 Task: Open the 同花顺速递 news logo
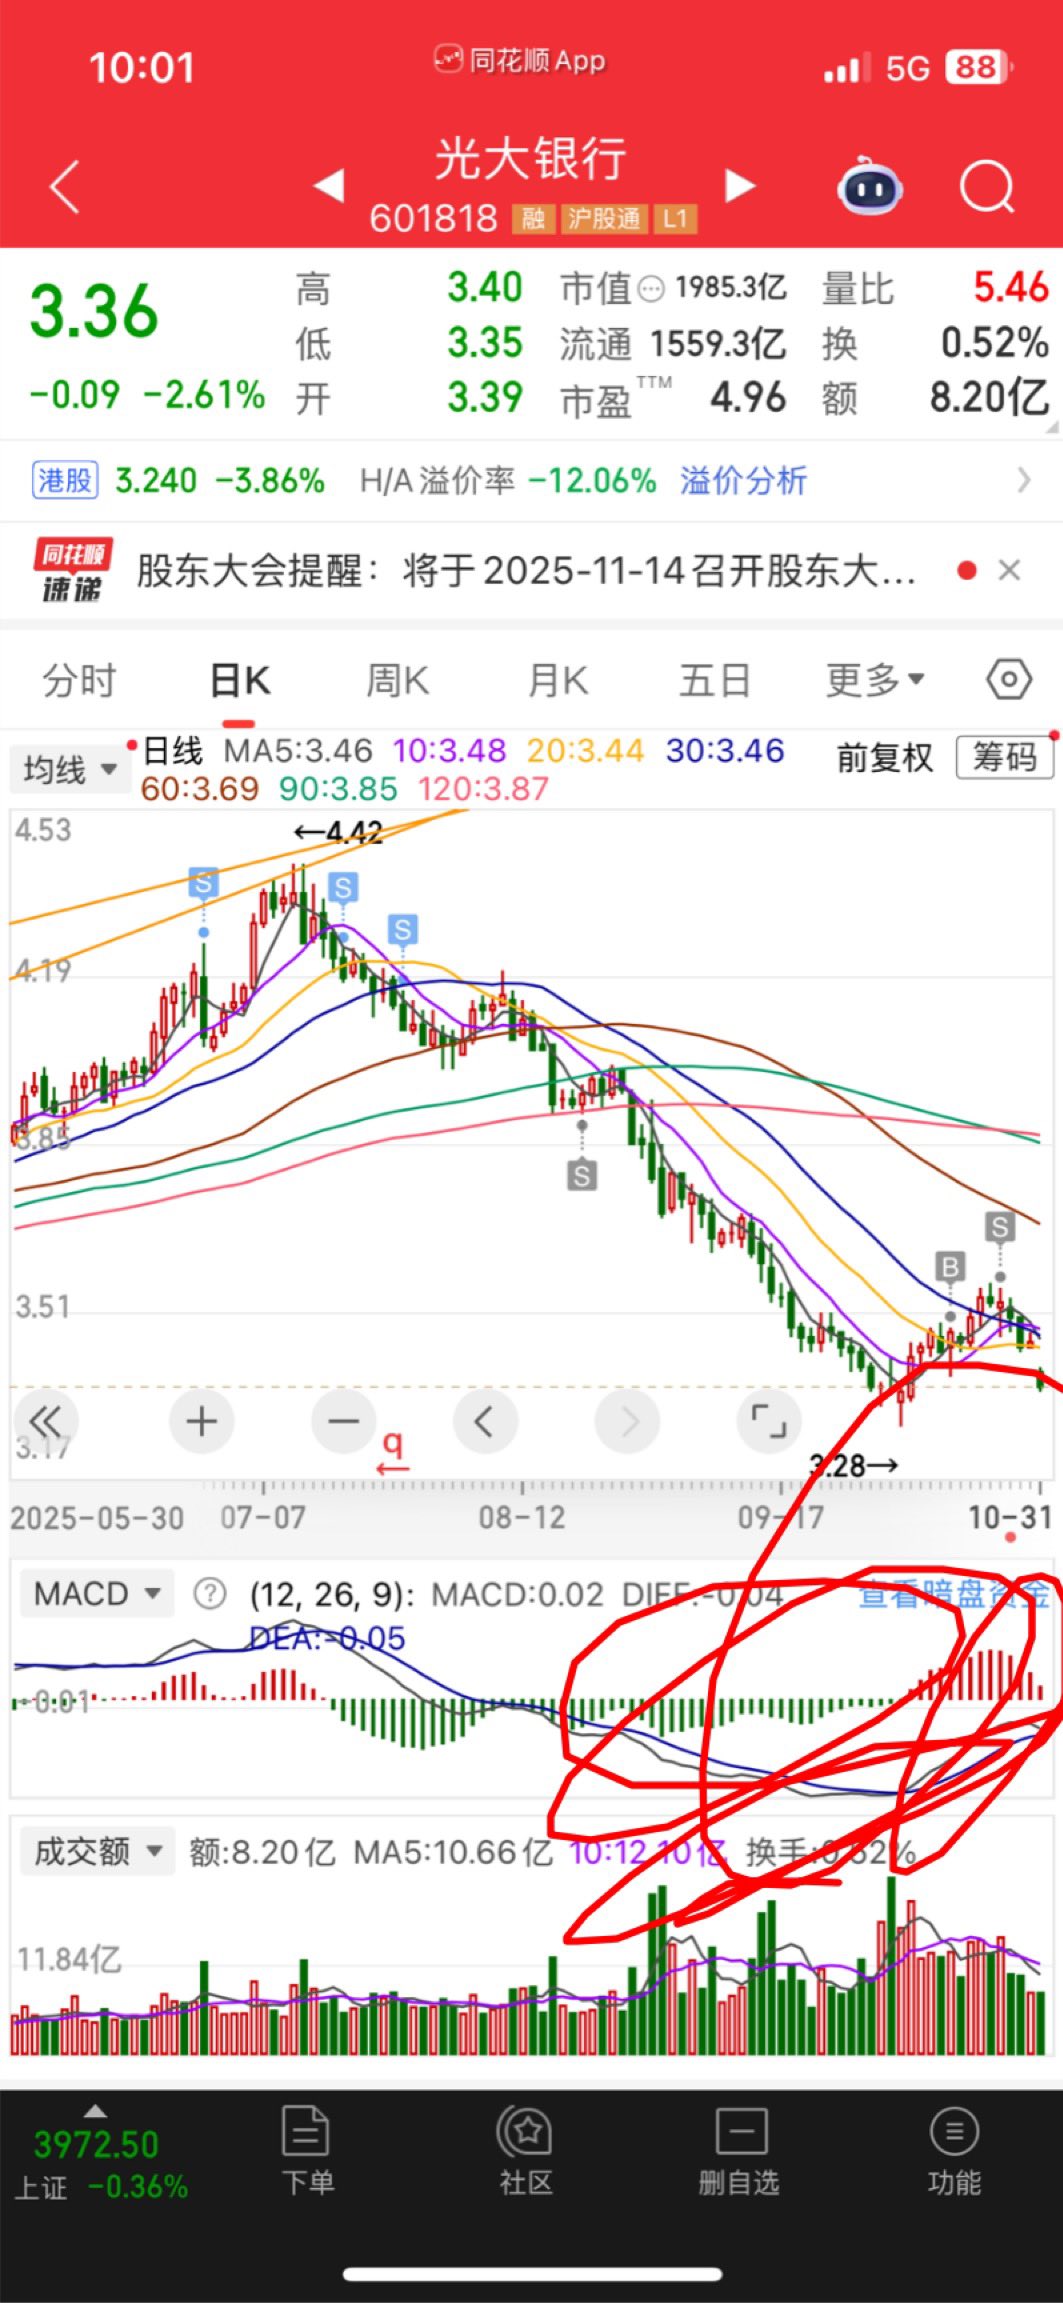(x=72, y=571)
